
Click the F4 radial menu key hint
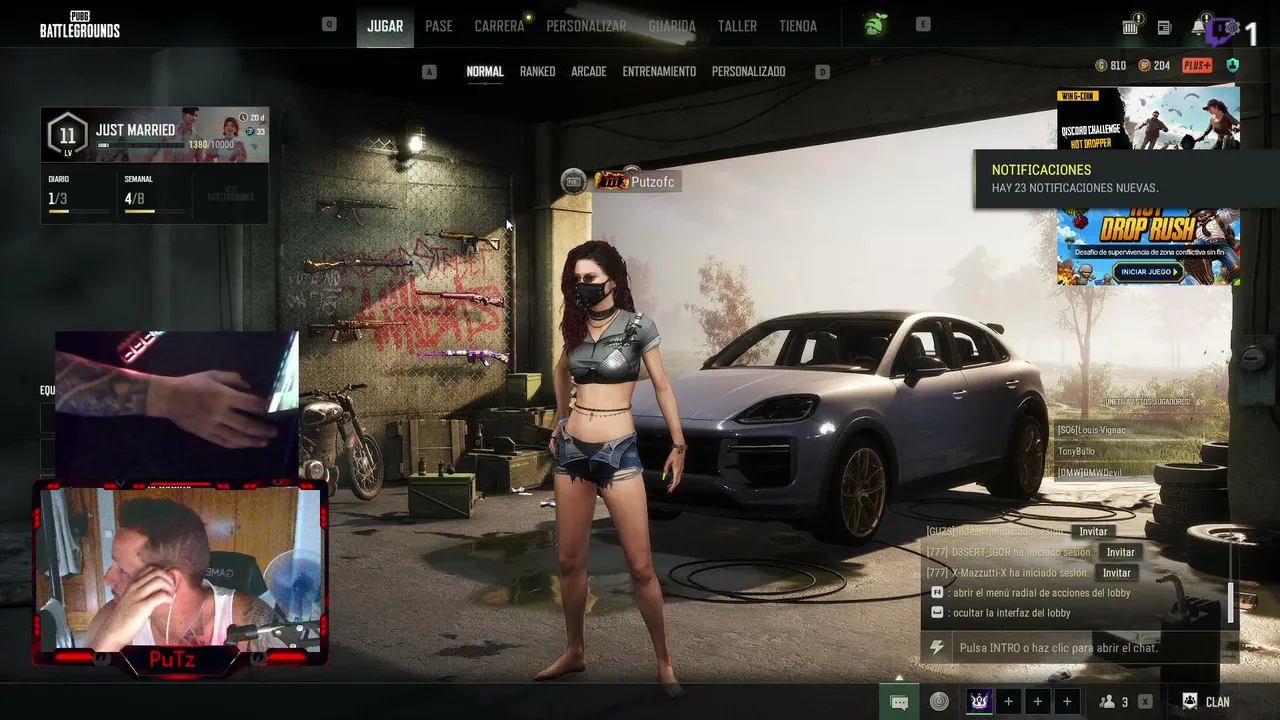pyautogui.click(x=937, y=593)
